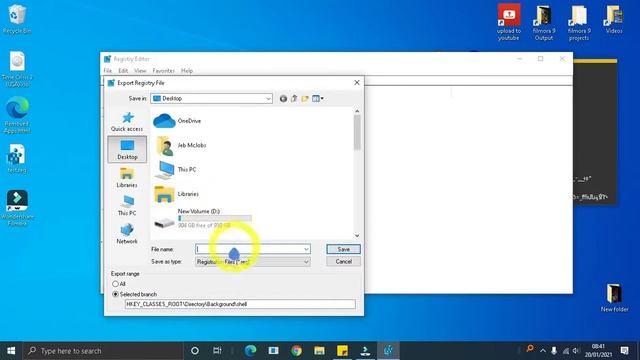Close the Export Registry File dialog
The height and width of the screenshot is (360, 640).
(x=357, y=82)
